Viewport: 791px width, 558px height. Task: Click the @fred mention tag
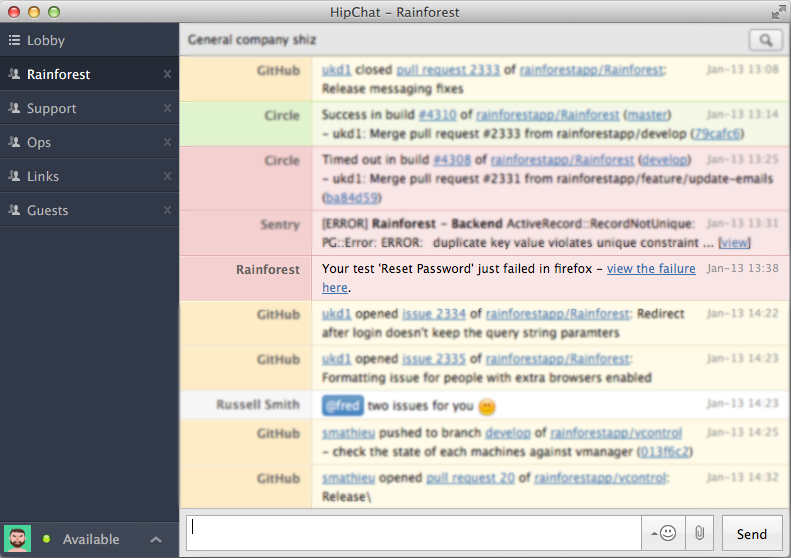343,406
